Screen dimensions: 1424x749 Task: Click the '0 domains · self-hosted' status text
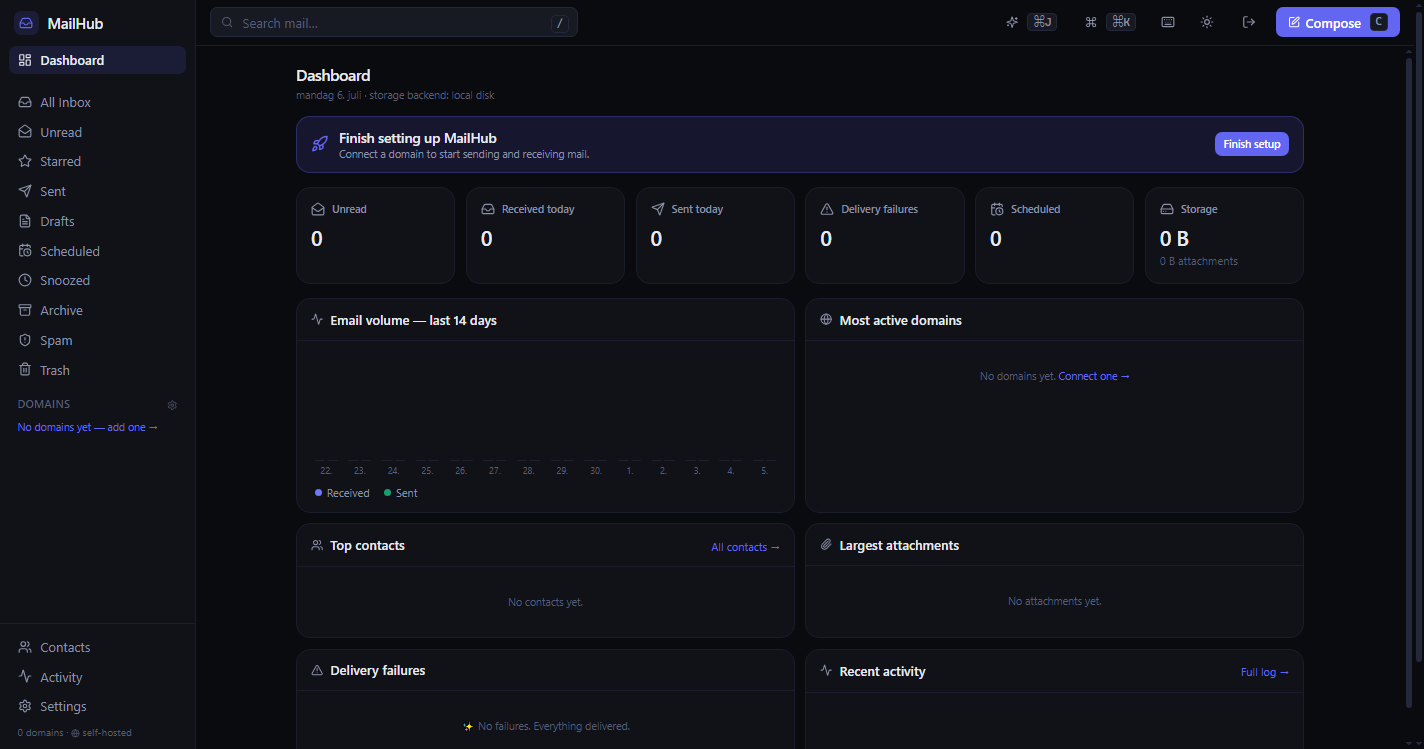click(75, 733)
